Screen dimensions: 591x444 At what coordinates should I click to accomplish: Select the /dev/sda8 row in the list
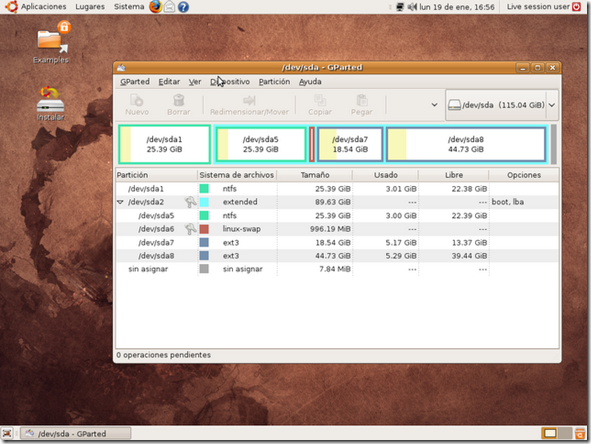(337, 256)
